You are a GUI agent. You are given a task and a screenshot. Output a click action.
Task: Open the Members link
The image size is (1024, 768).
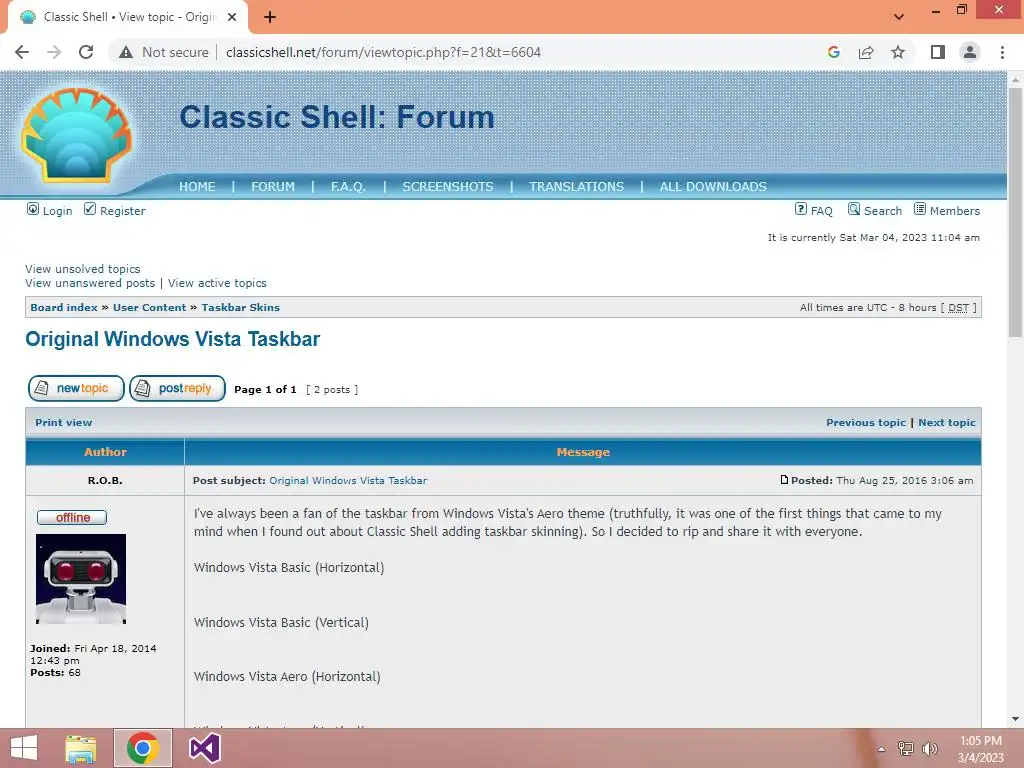click(954, 211)
